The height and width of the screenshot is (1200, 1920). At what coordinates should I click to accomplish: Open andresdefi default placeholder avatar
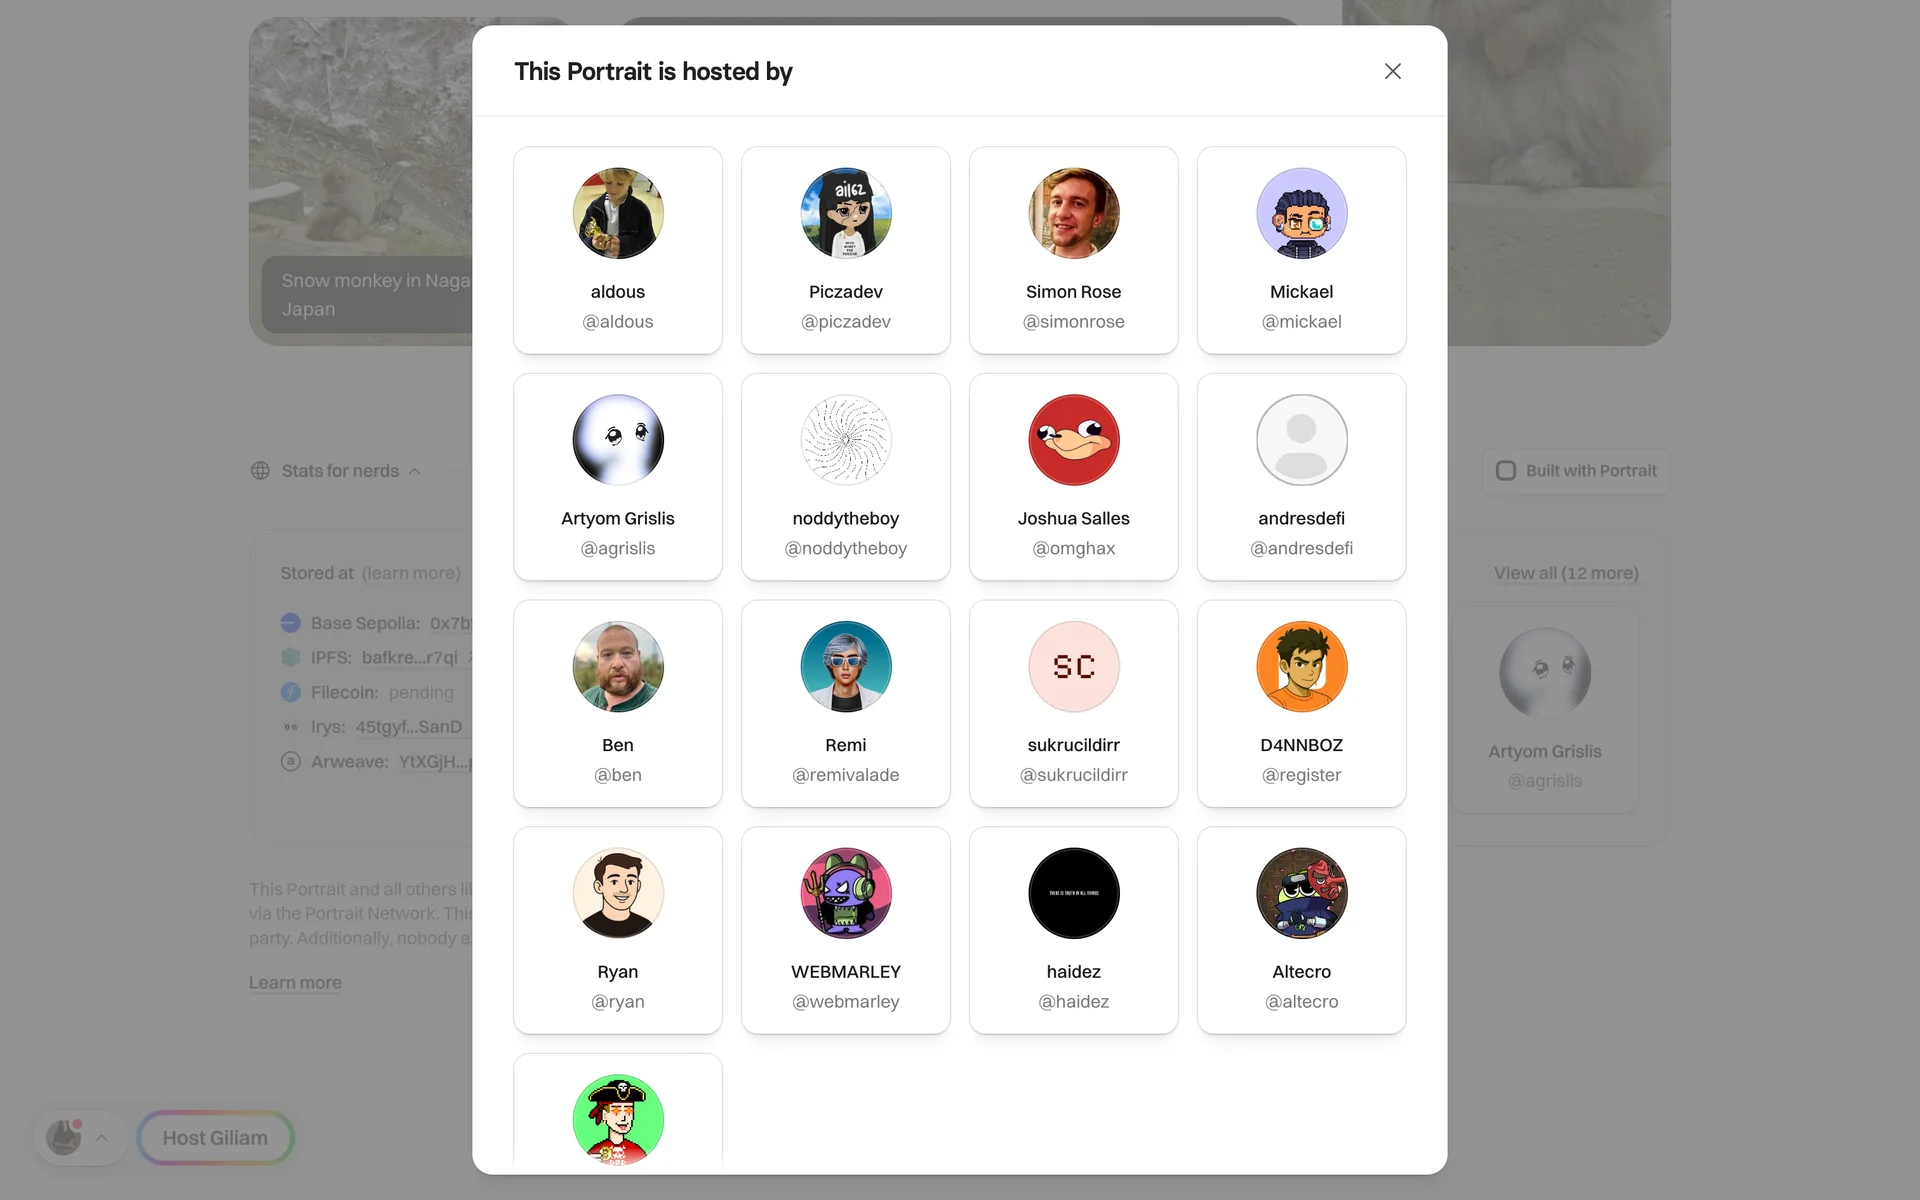(1302, 440)
